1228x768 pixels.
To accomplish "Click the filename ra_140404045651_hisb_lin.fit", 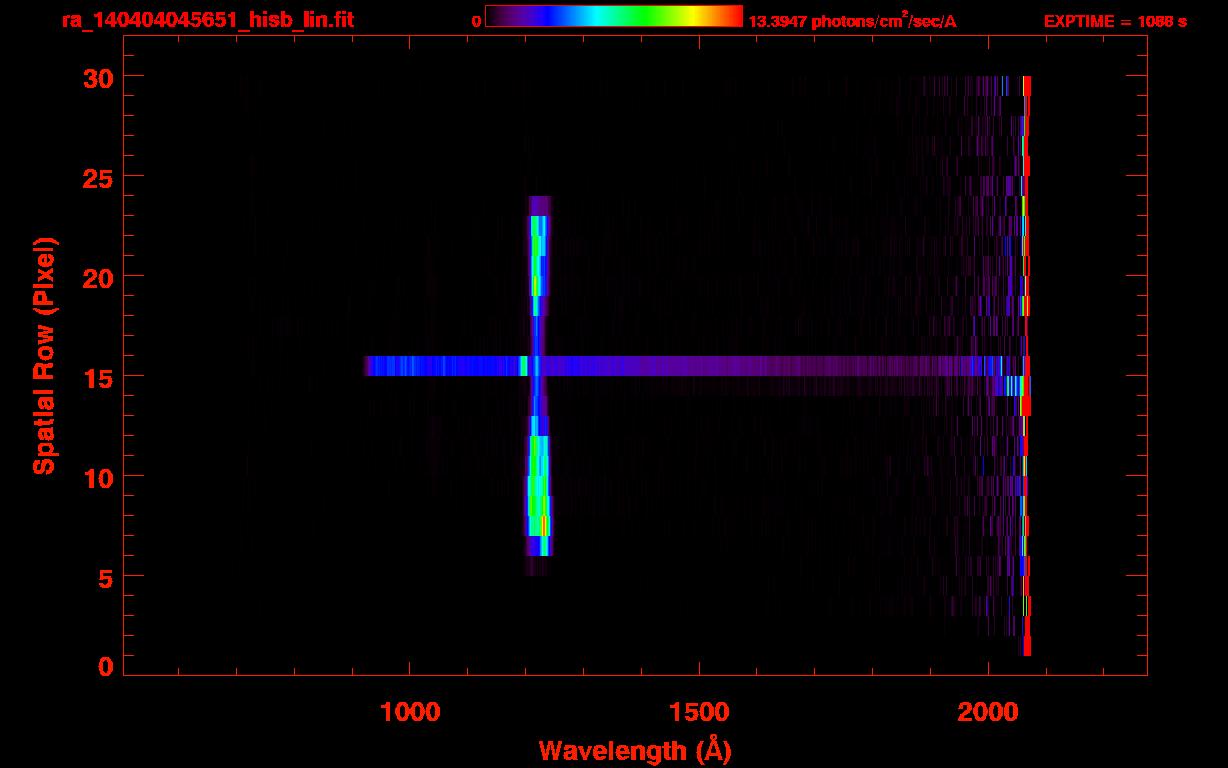I will (206, 20).
